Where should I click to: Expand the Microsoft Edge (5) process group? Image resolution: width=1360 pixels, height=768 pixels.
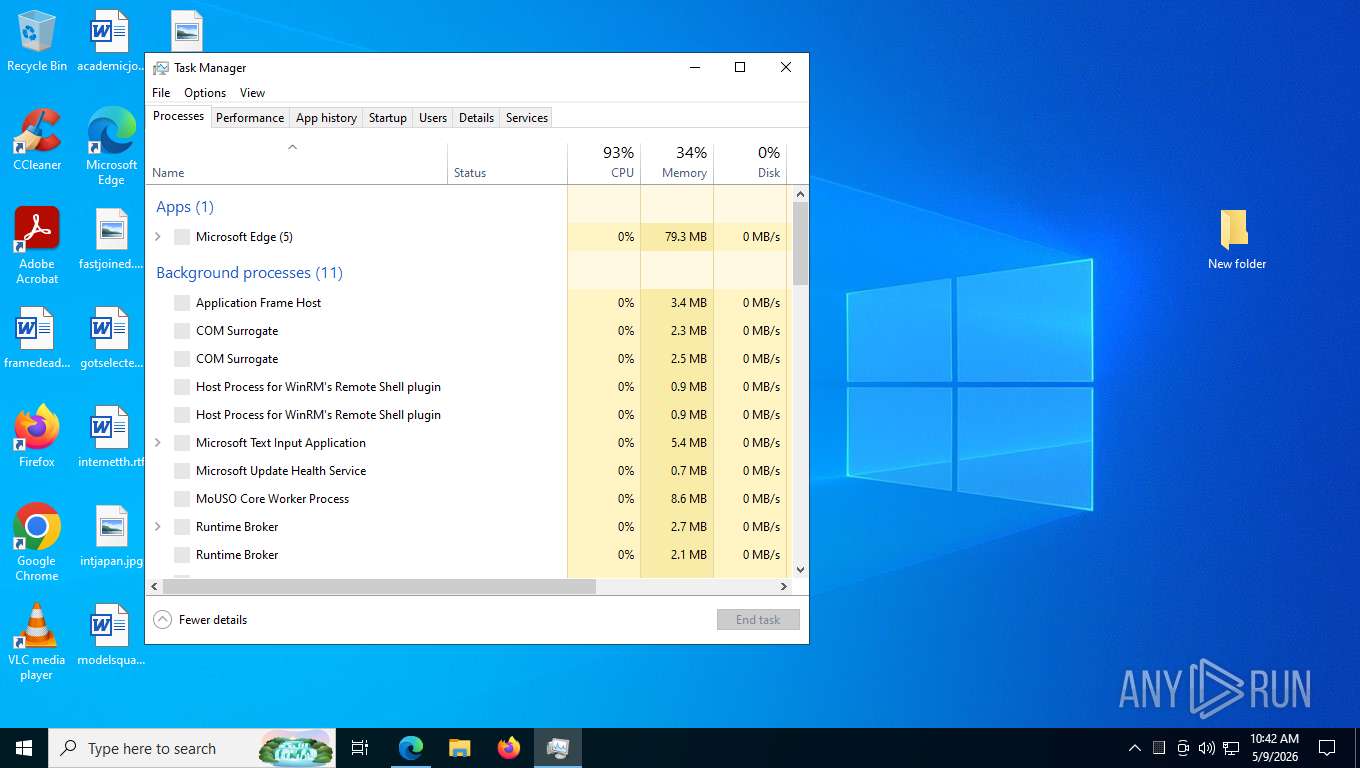click(x=158, y=237)
